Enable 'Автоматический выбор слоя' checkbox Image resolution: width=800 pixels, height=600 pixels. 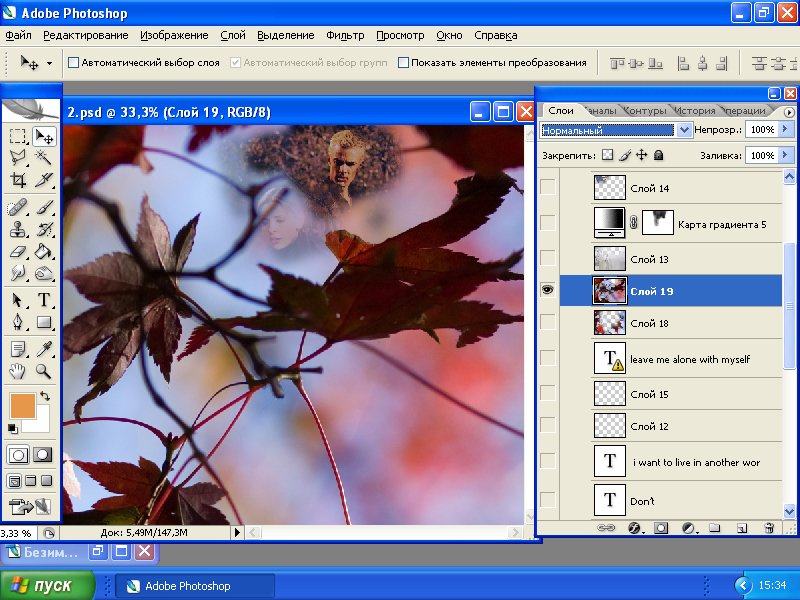pyautogui.click(x=73, y=62)
